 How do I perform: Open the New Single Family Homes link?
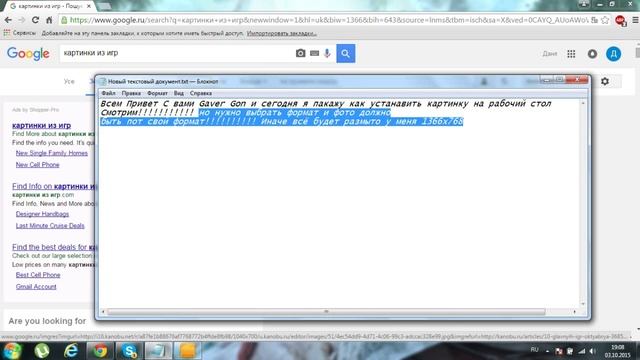click(52, 153)
